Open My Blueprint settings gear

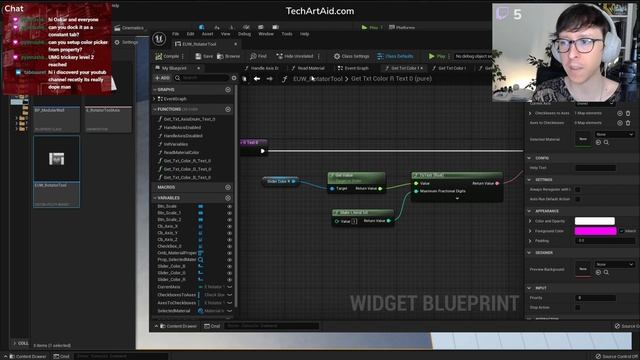click(234, 78)
